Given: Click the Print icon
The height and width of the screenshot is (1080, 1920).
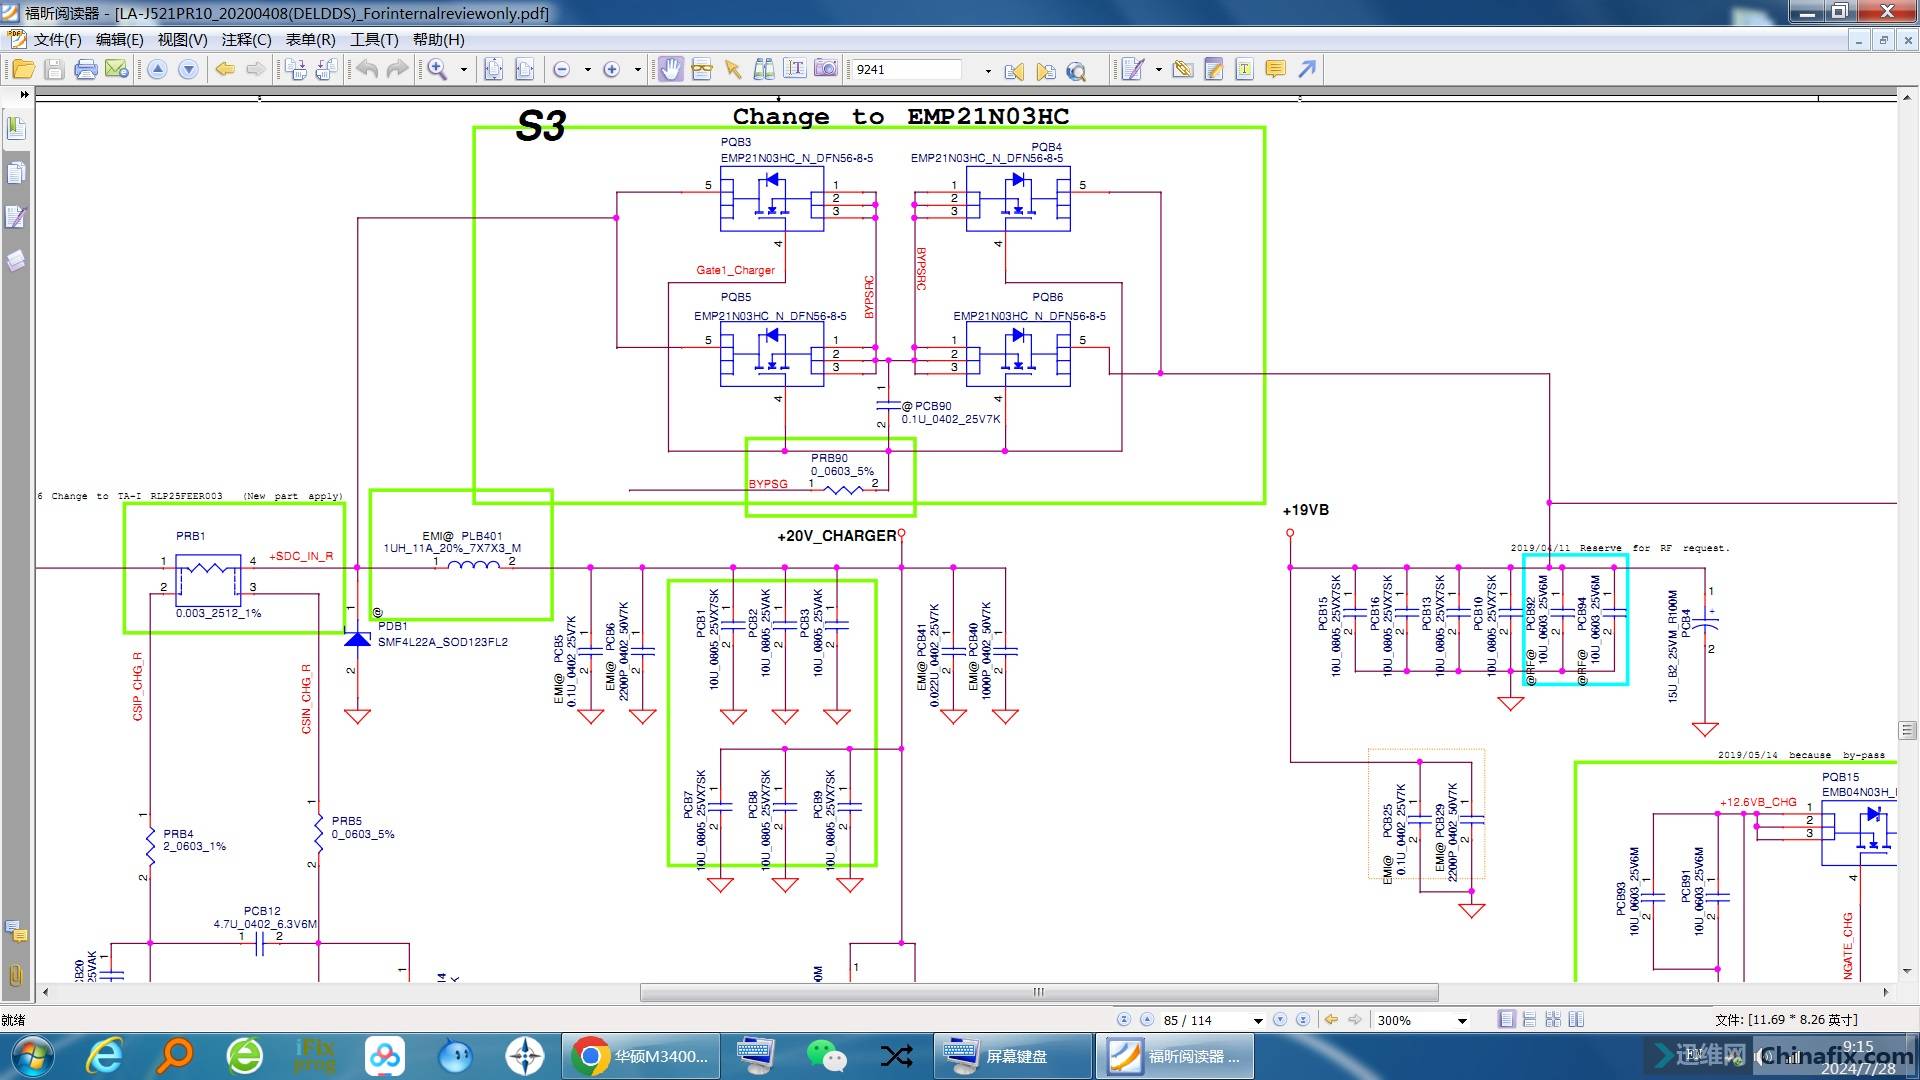Looking at the screenshot, I should 86,69.
